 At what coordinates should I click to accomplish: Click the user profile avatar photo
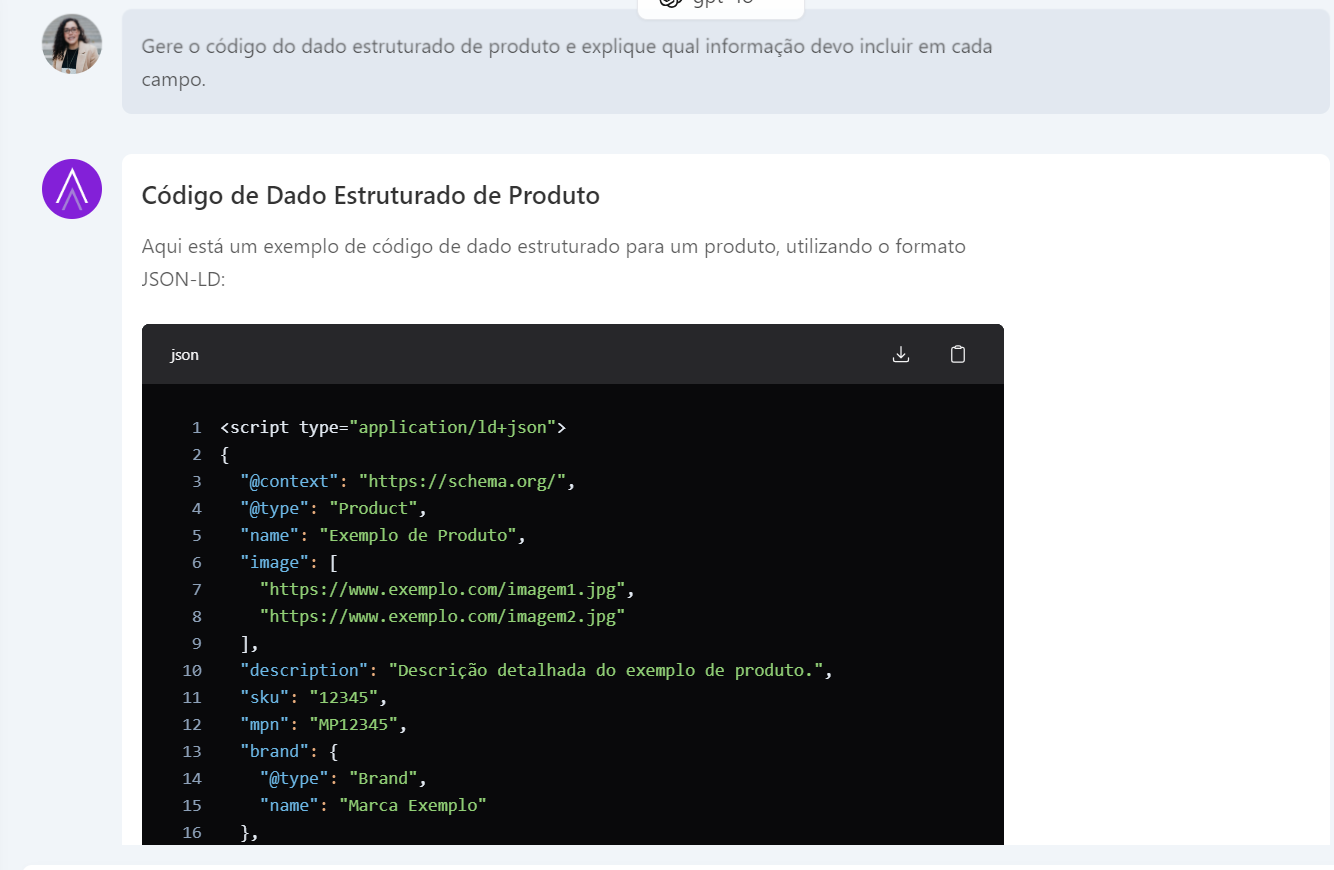point(72,44)
